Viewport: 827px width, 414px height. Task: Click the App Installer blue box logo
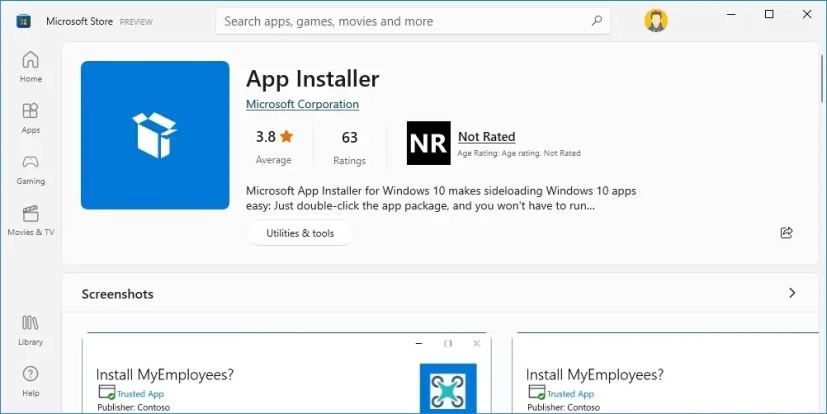click(155, 135)
